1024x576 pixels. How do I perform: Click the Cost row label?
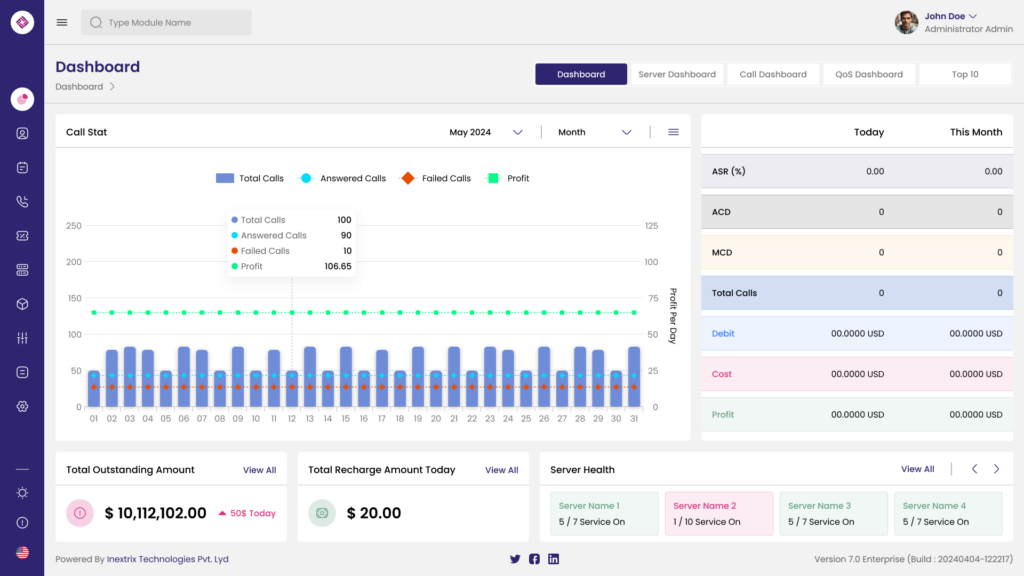click(722, 374)
